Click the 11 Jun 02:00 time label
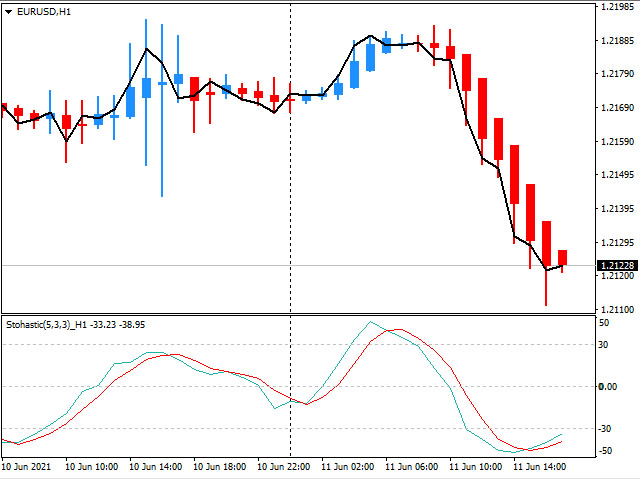This screenshot has width=640, height=480. pos(347,467)
